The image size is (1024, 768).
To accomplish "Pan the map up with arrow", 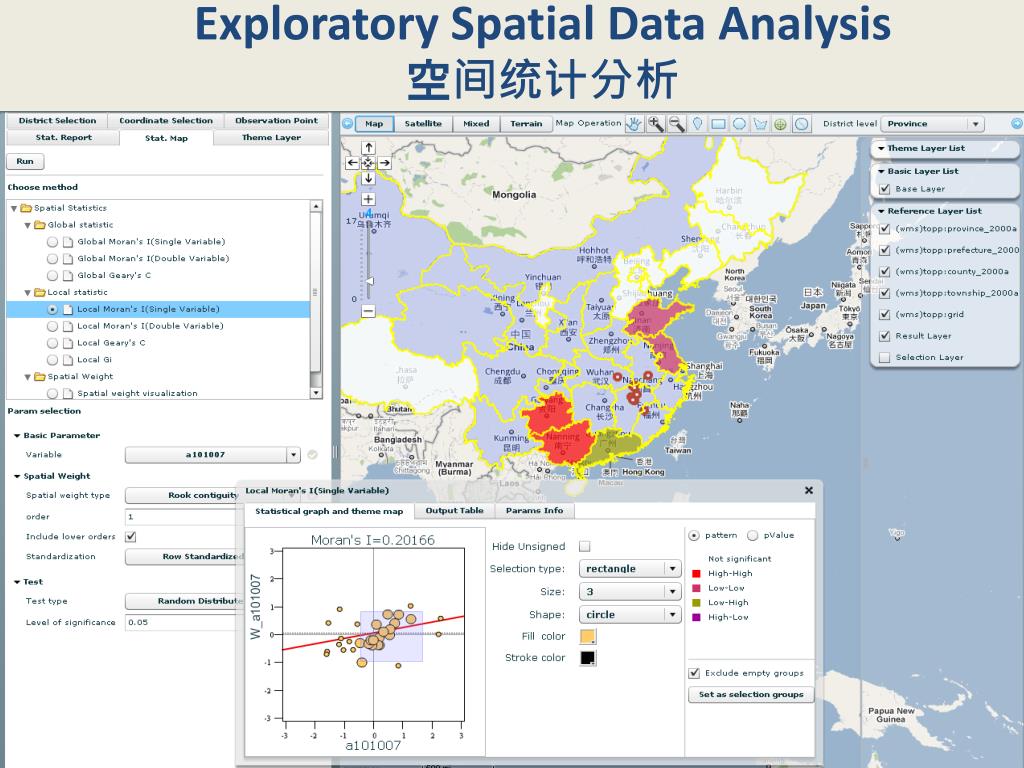I will (x=368, y=148).
